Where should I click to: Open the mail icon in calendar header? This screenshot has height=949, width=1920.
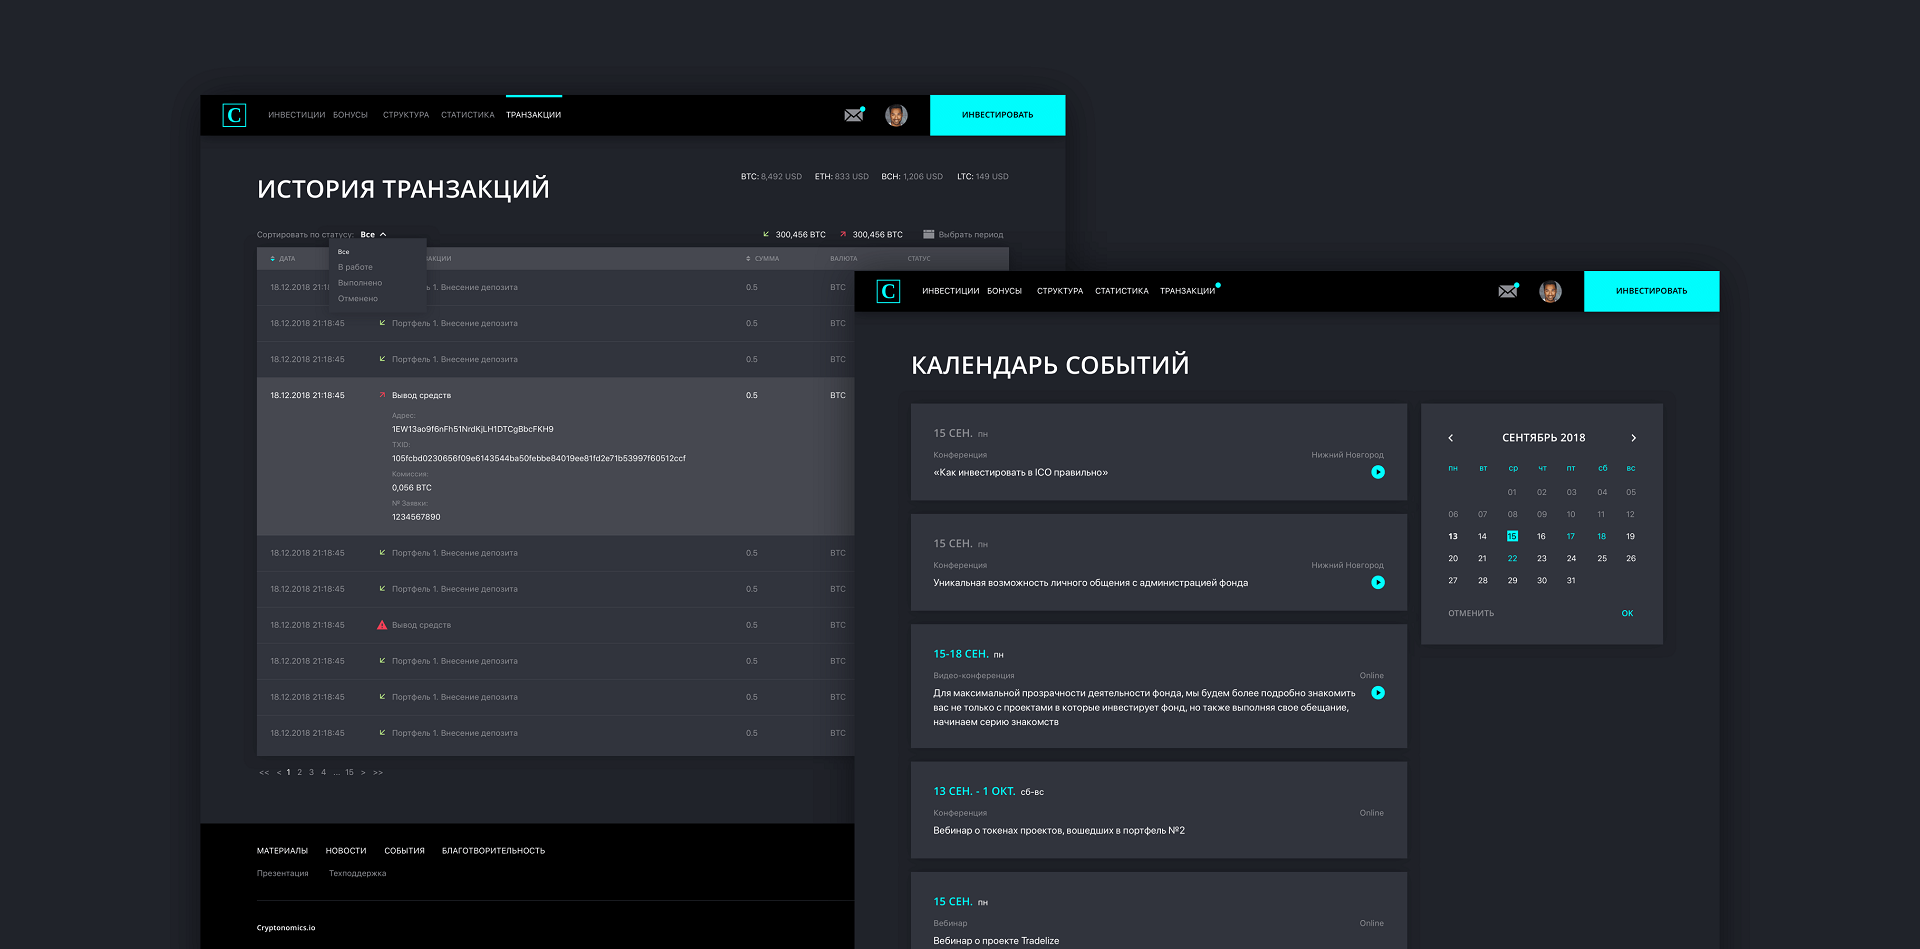tap(1508, 291)
